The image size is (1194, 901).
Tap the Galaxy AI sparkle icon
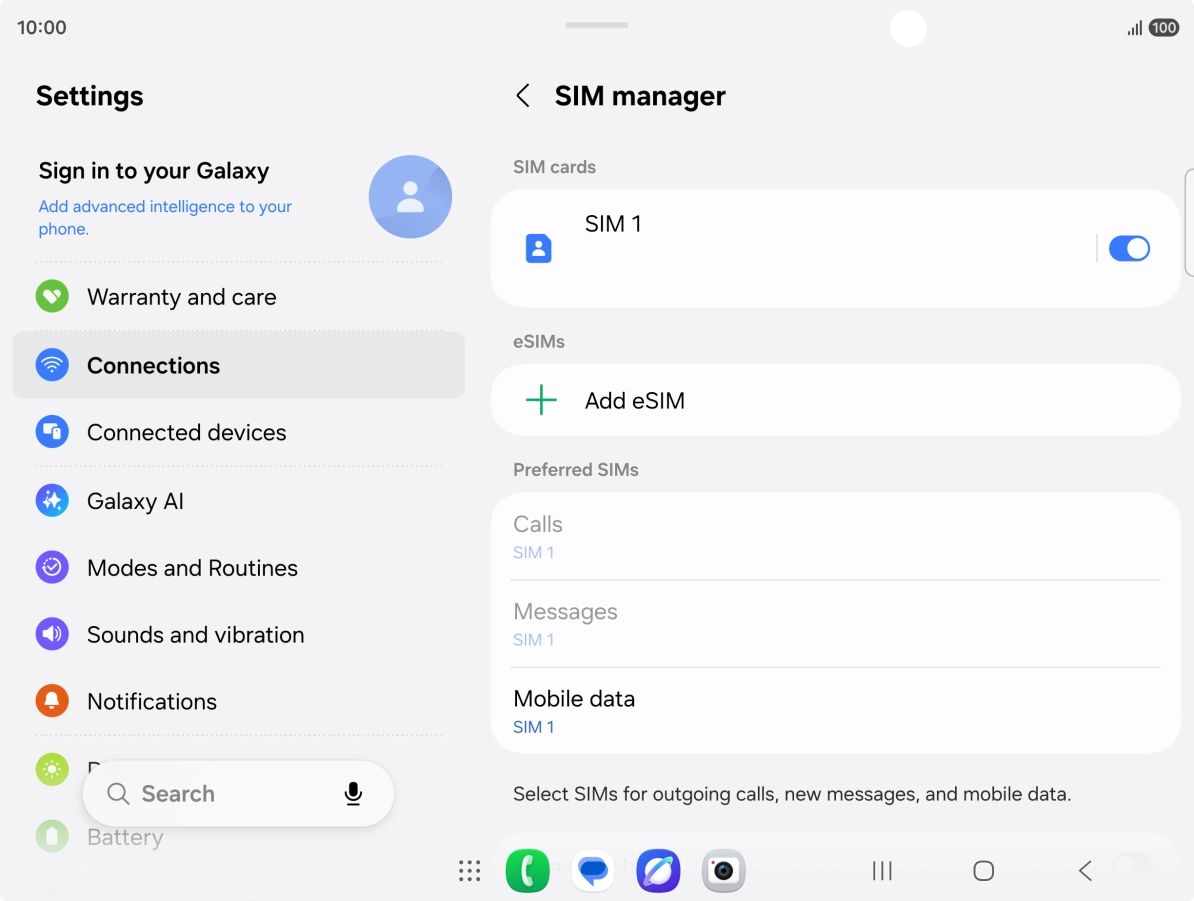(52, 500)
